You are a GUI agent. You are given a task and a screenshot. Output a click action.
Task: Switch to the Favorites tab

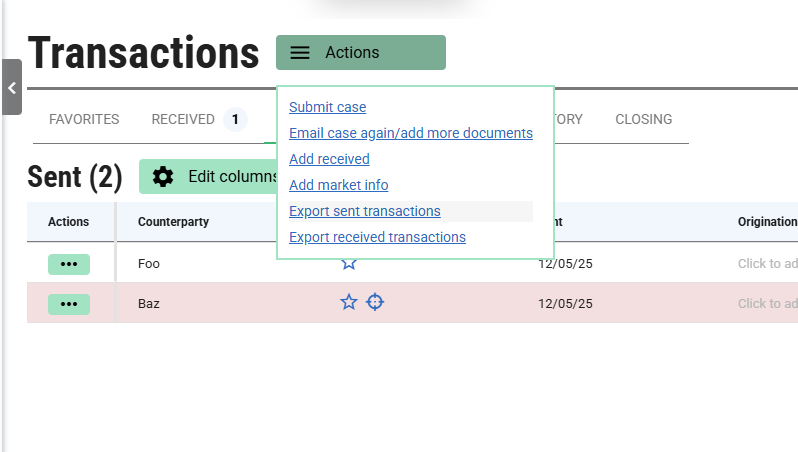[84, 119]
